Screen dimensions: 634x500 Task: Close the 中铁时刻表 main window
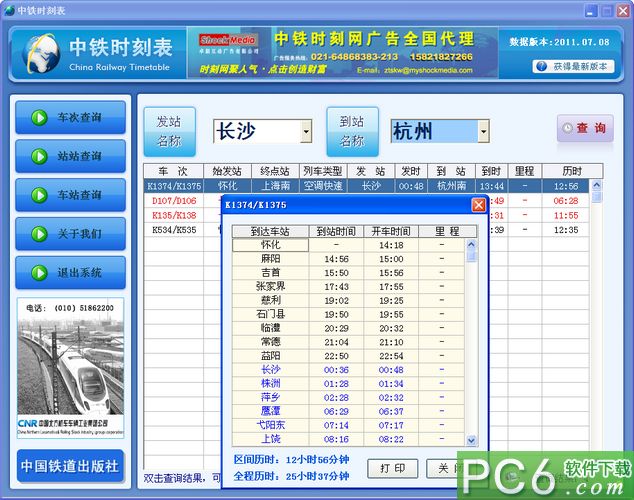coord(623,11)
